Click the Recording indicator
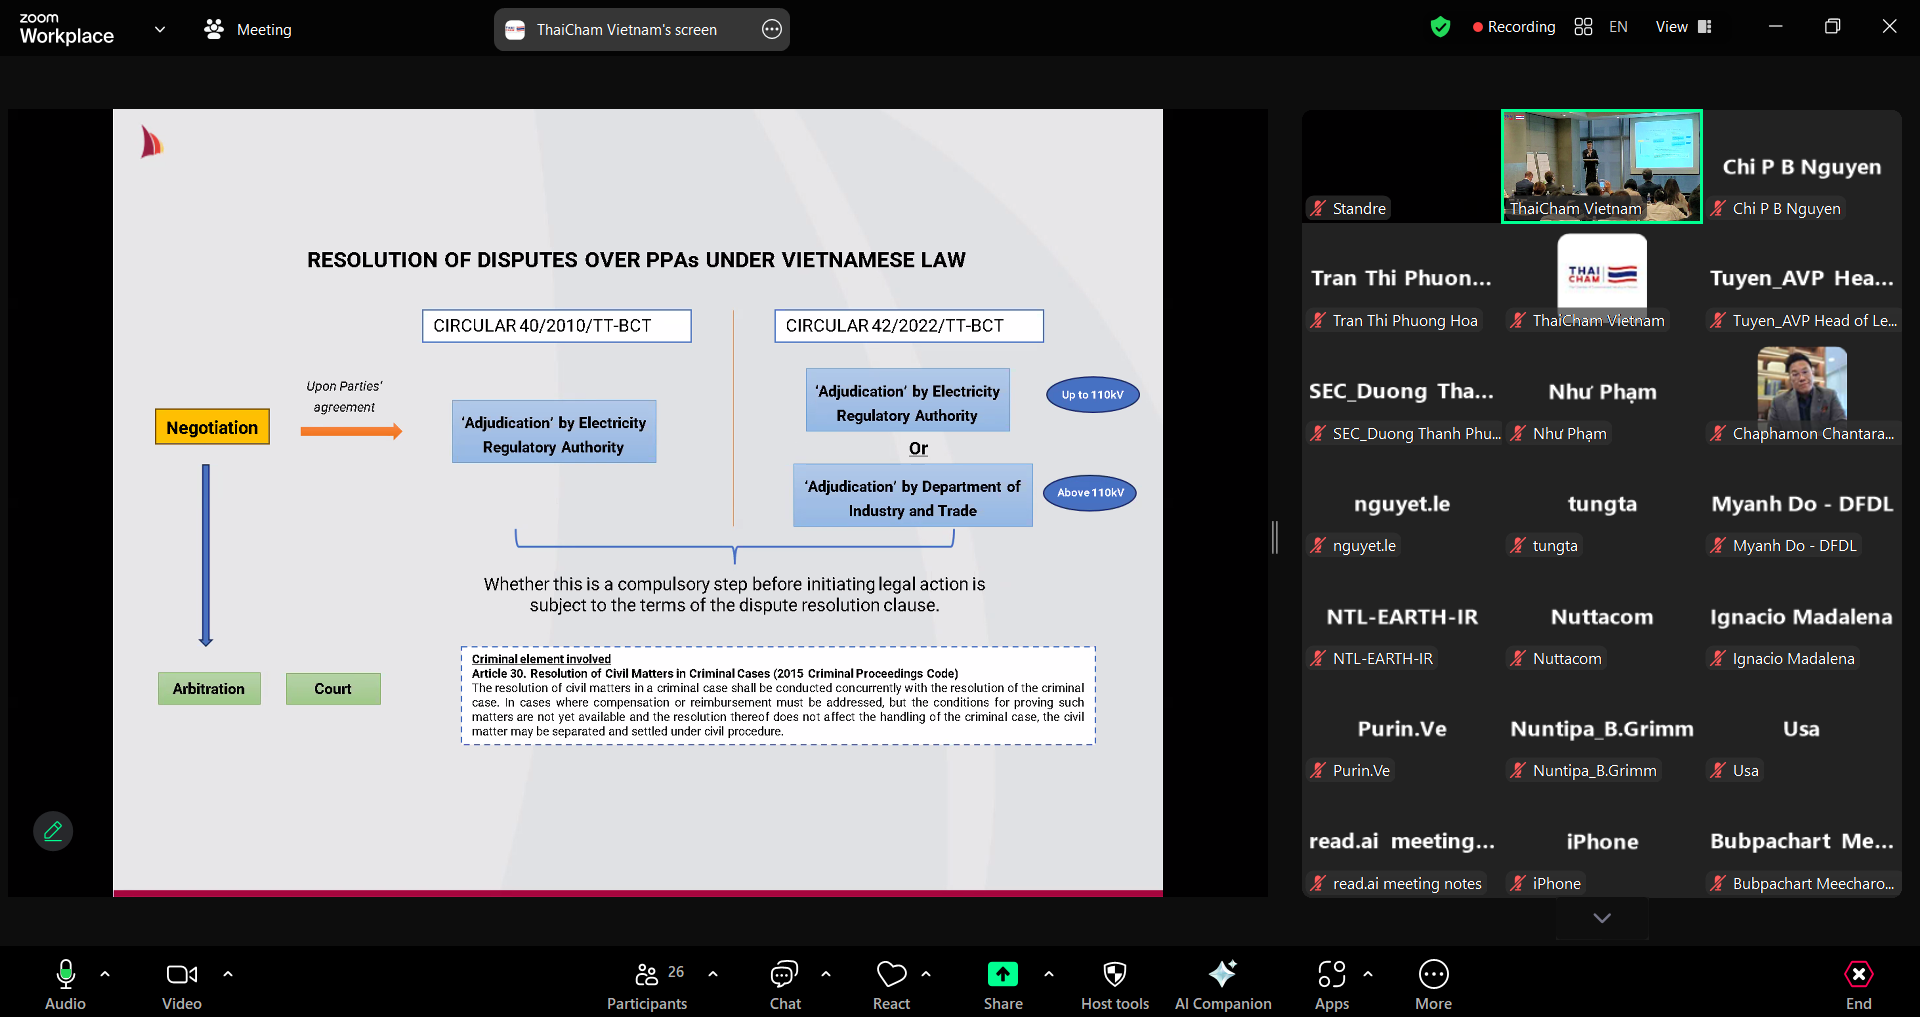The height and width of the screenshot is (1017, 1920). [x=1514, y=27]
